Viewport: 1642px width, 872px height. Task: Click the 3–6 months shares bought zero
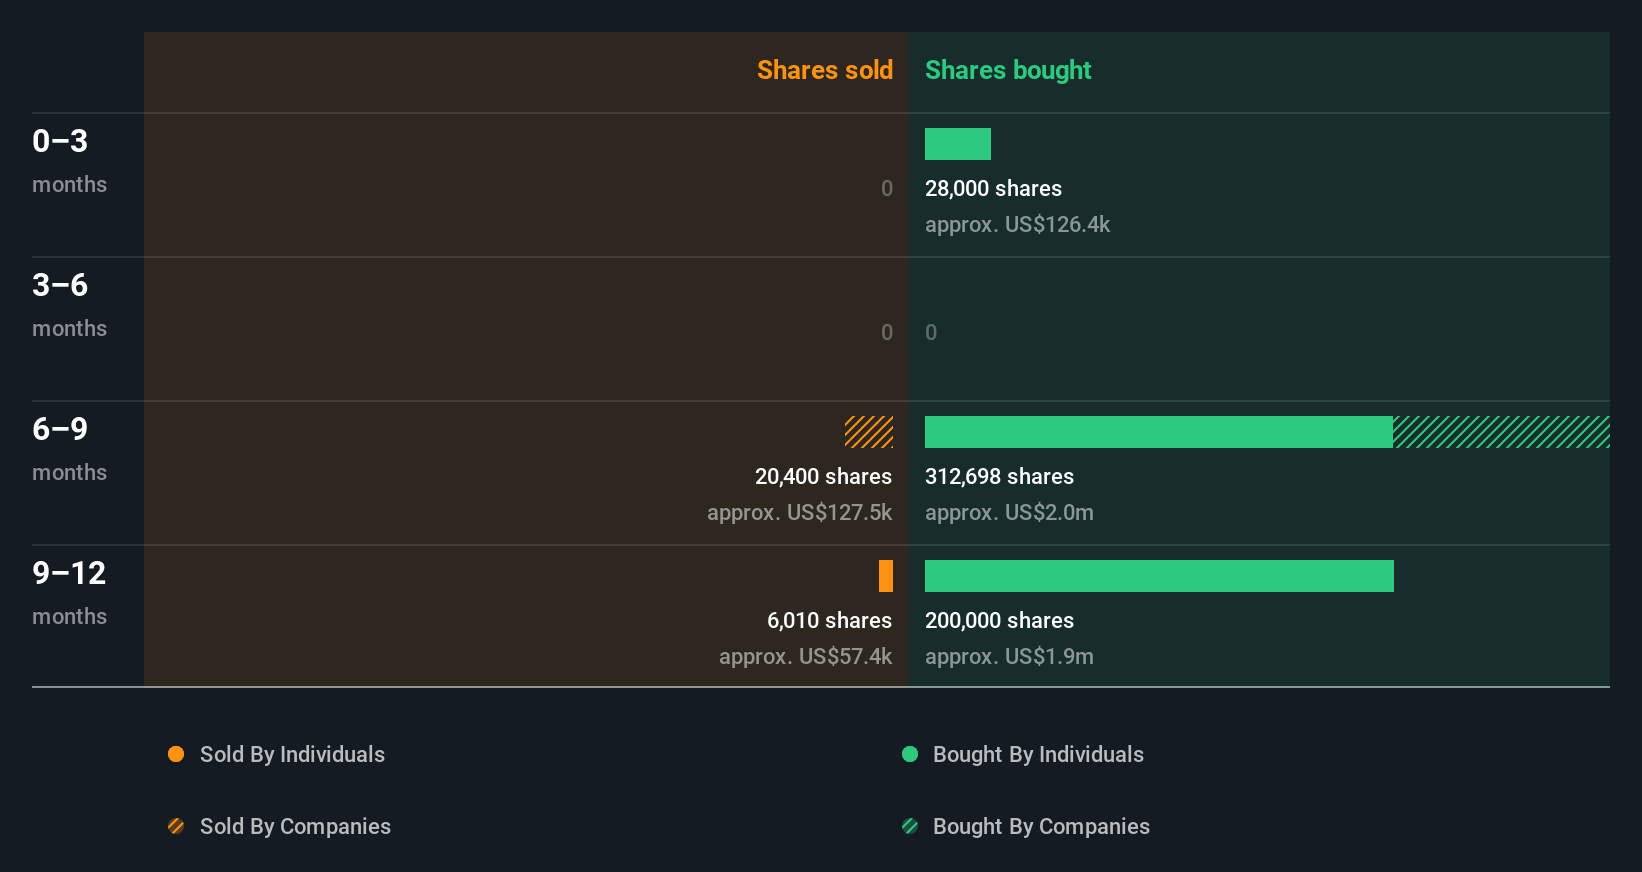point(931,332)
